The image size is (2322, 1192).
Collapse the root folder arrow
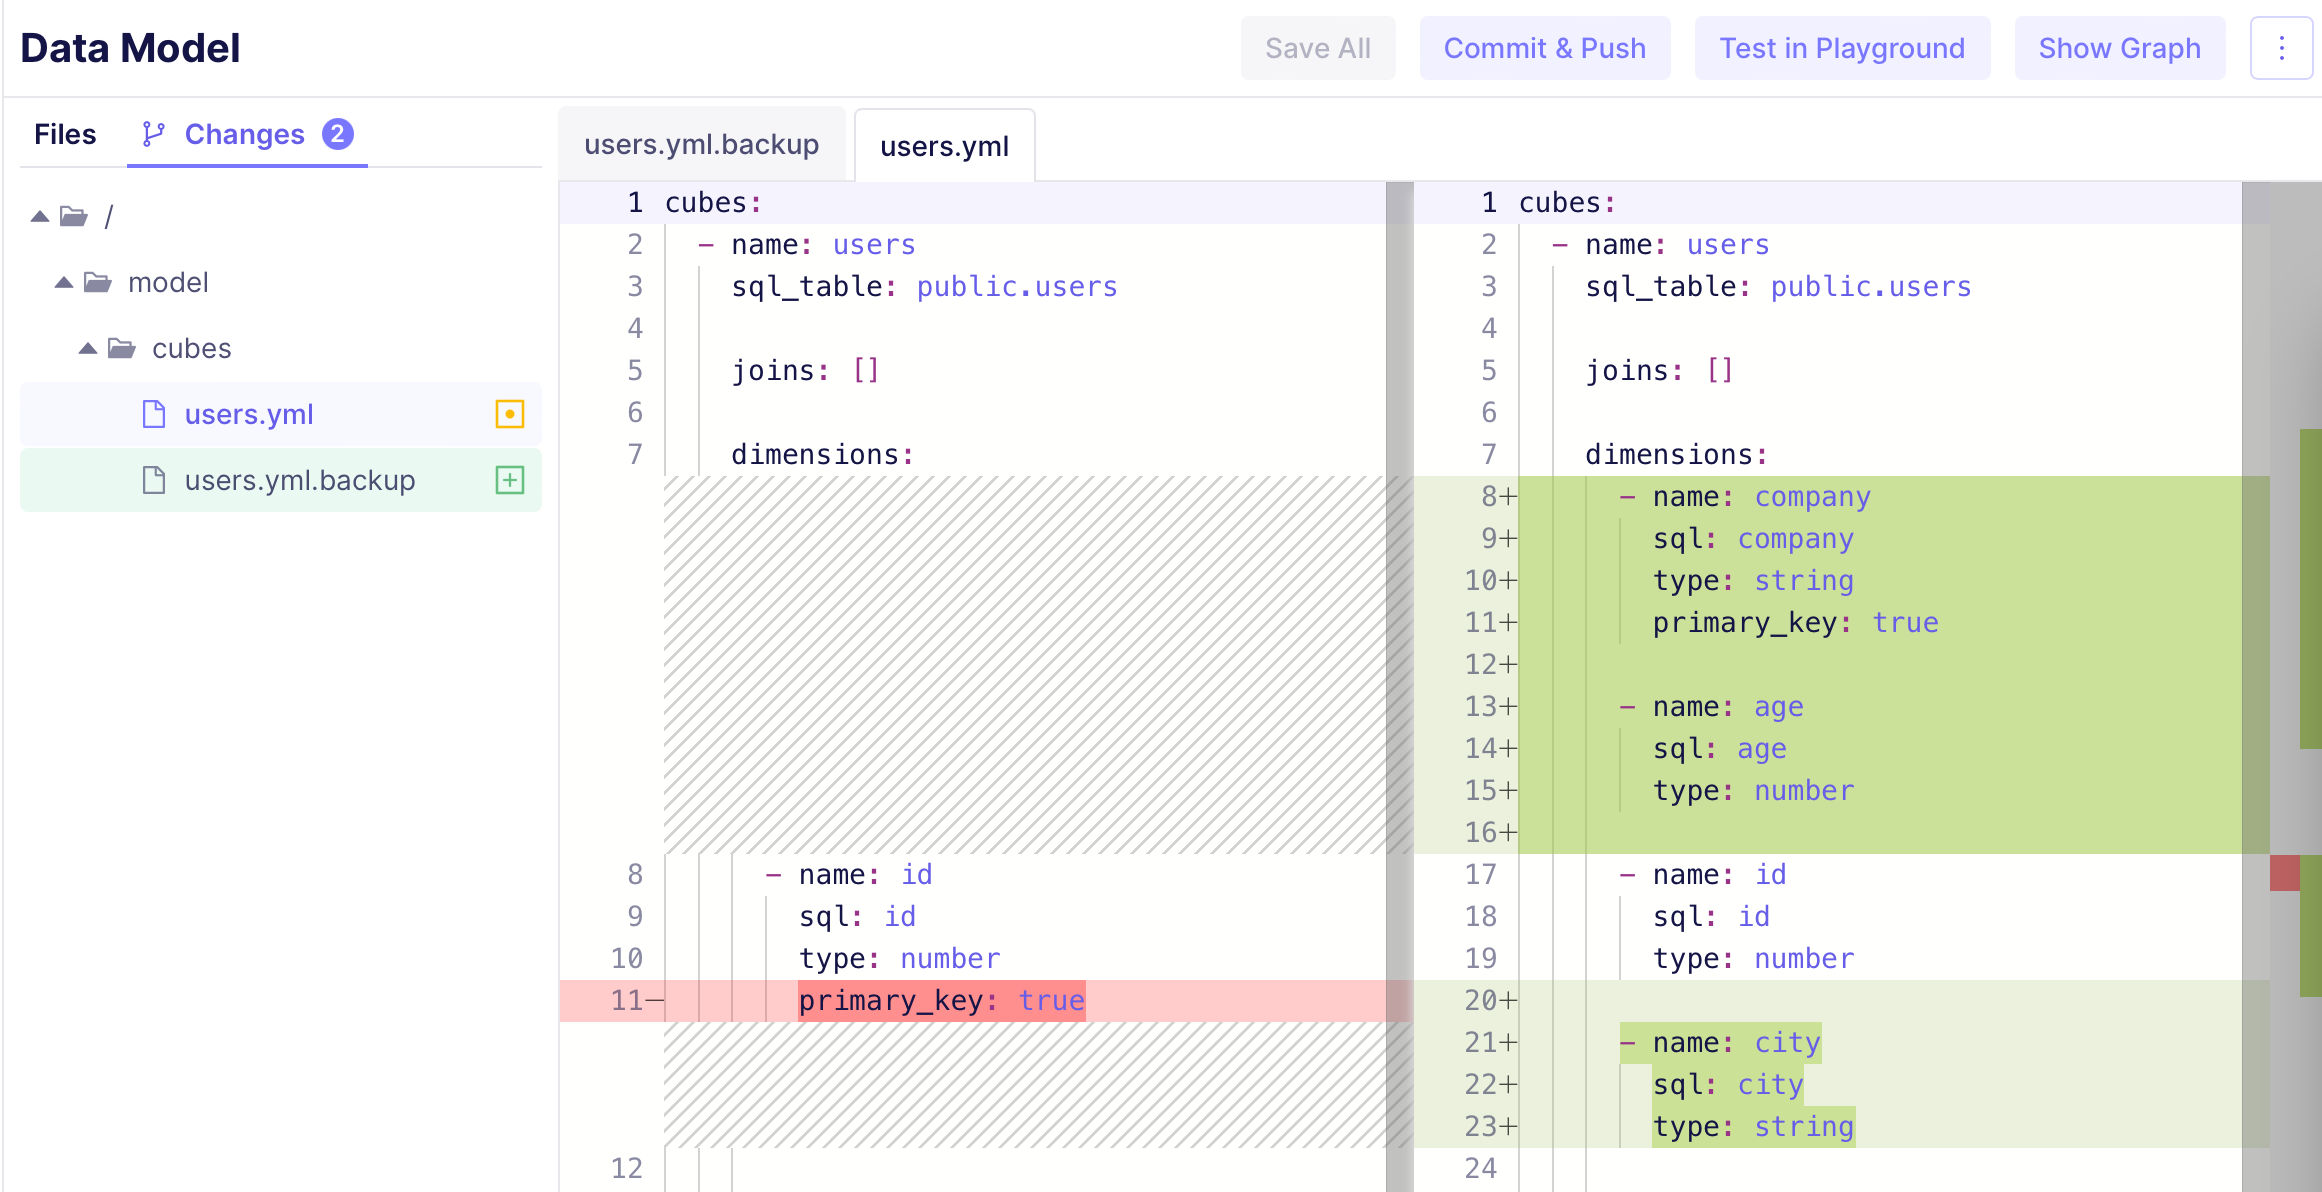tap(40, 216)
